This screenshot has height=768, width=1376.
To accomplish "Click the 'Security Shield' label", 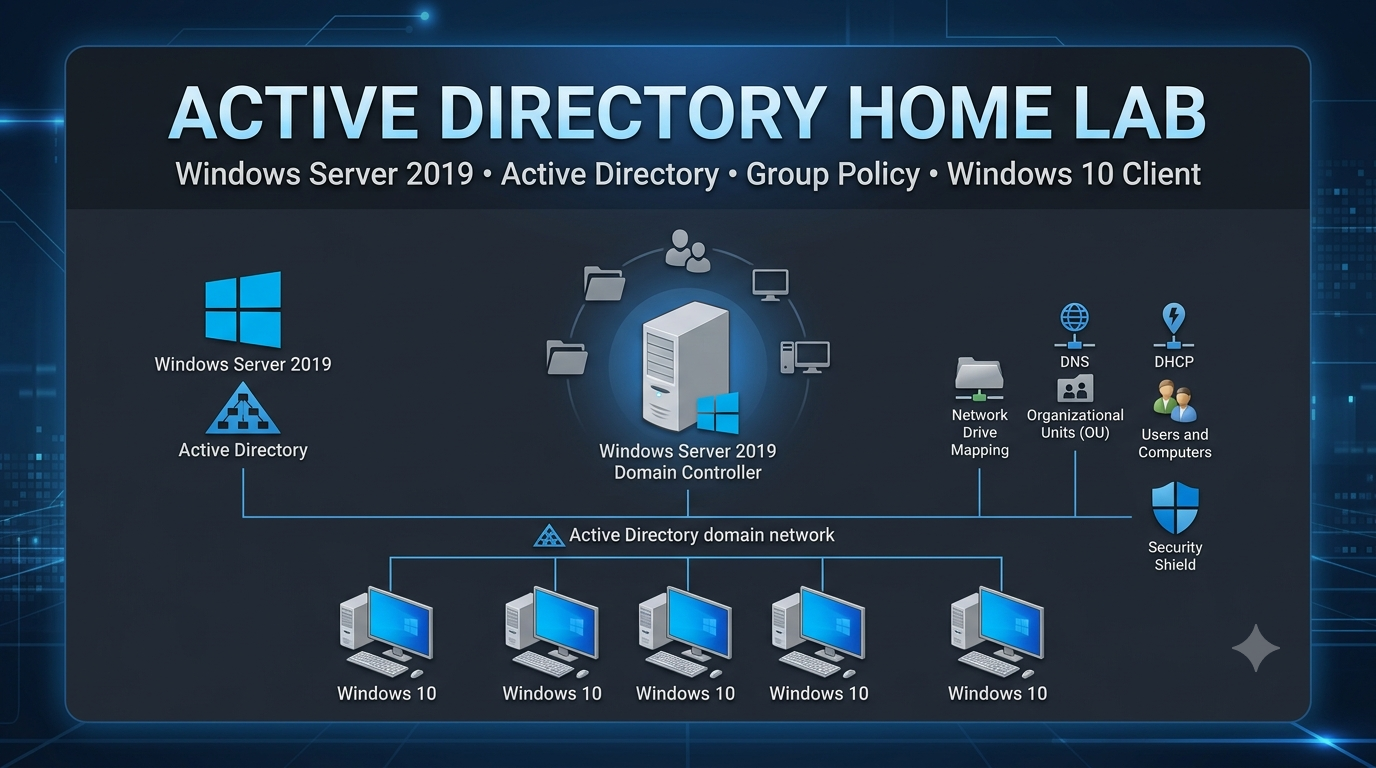I will 1175,556.
